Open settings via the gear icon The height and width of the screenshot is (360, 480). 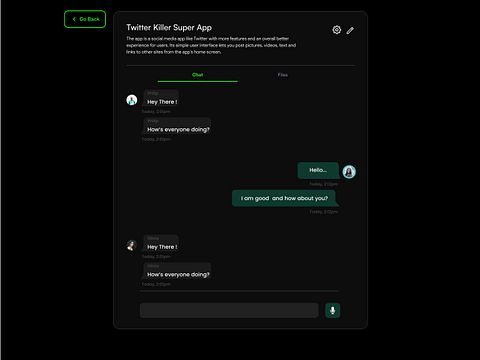[337, 30]
